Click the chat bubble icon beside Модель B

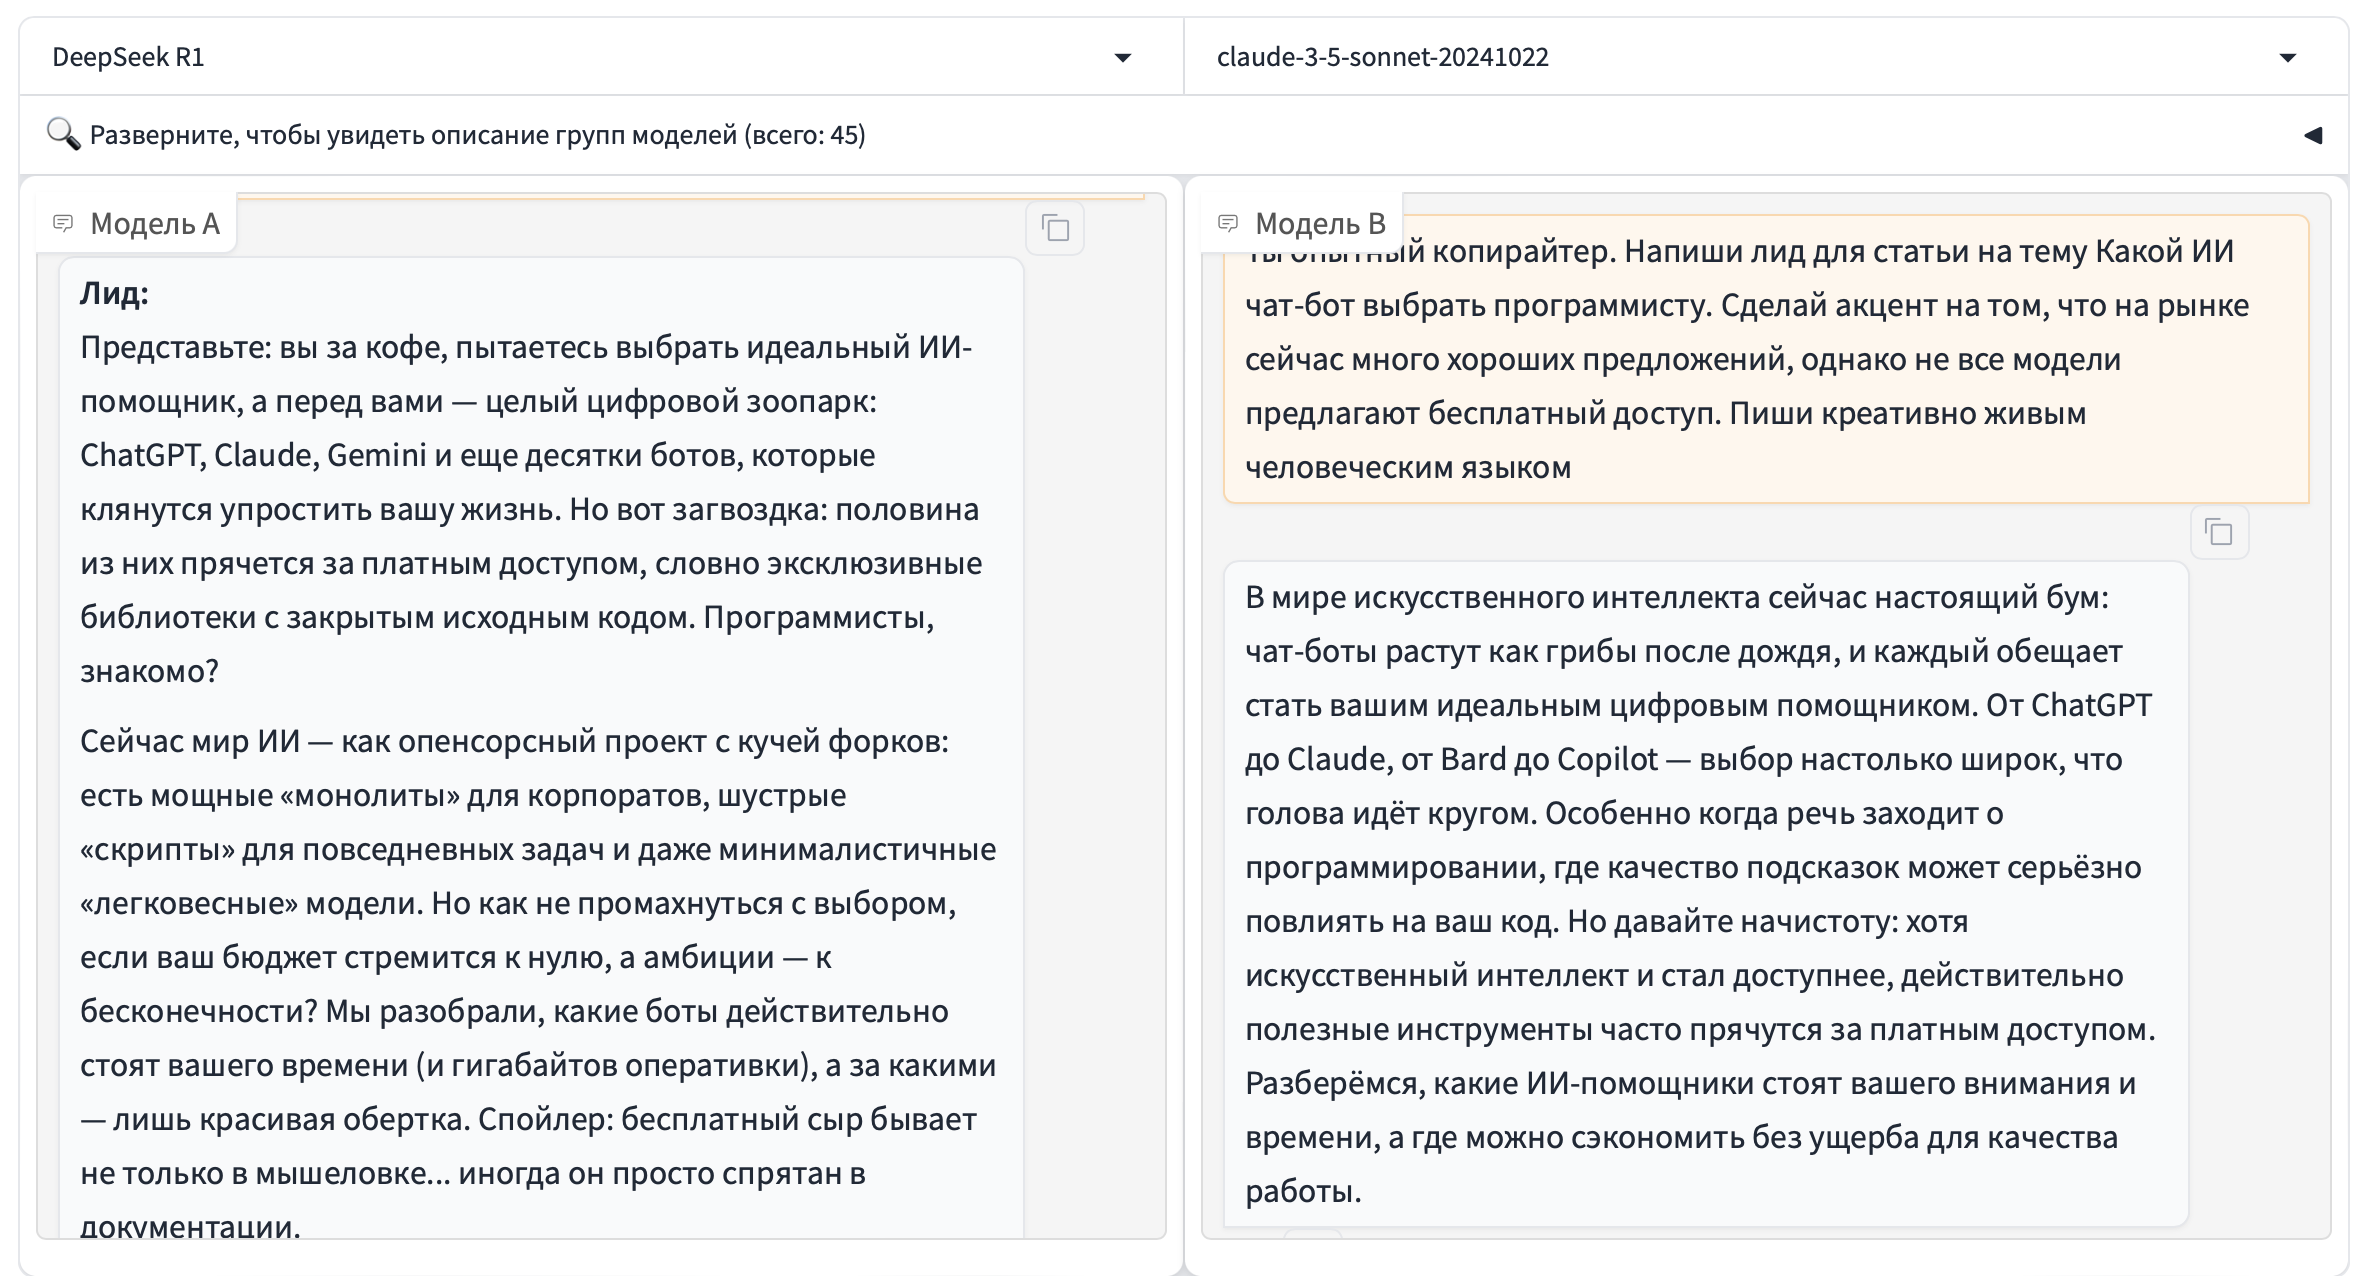coord(1228,223)
